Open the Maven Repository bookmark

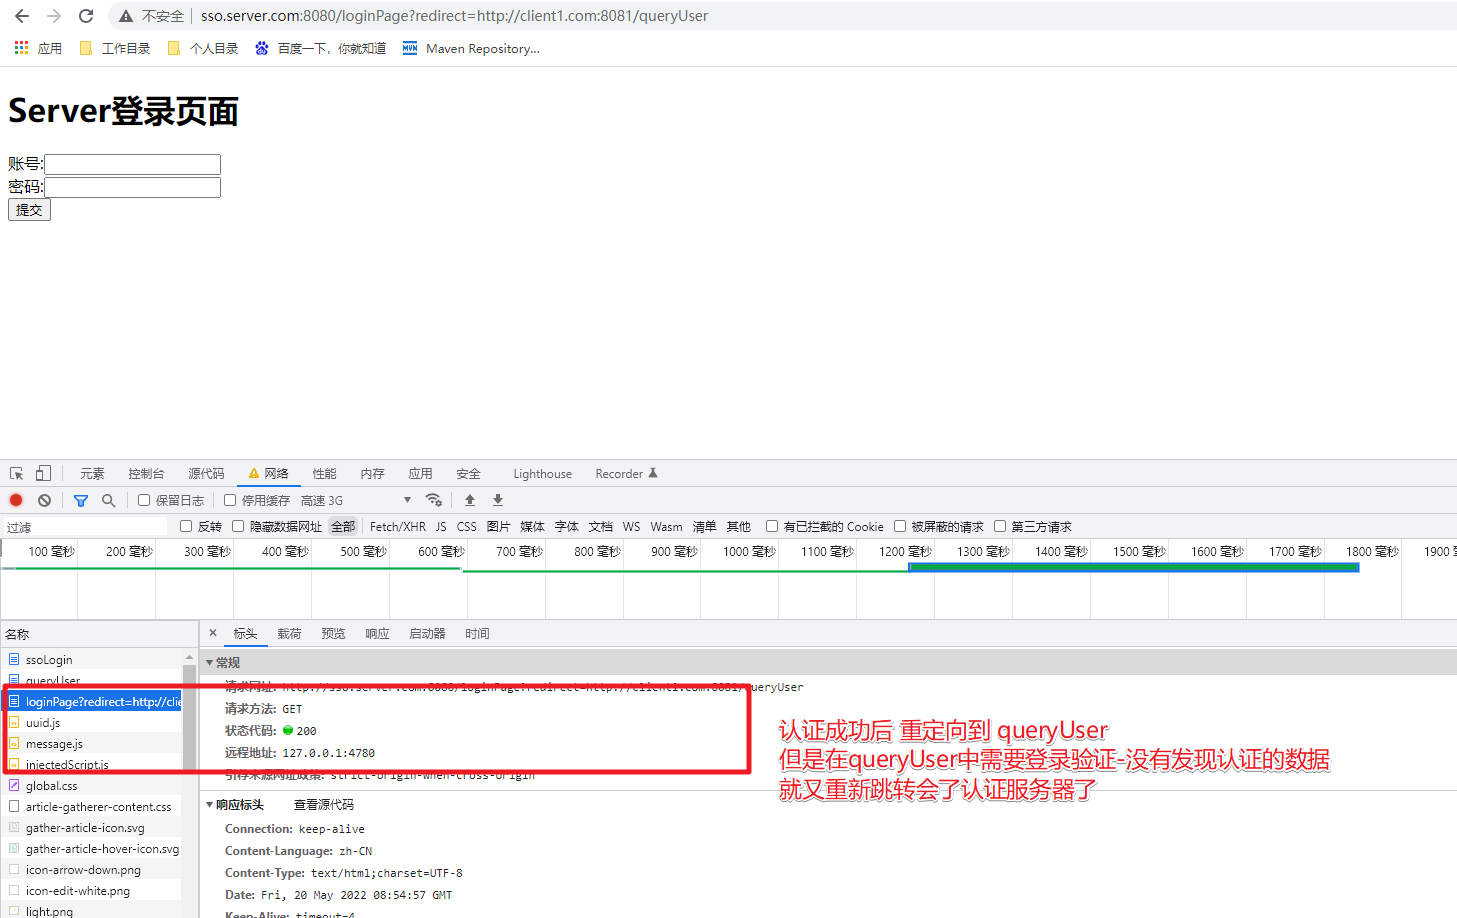click(471, 48)
